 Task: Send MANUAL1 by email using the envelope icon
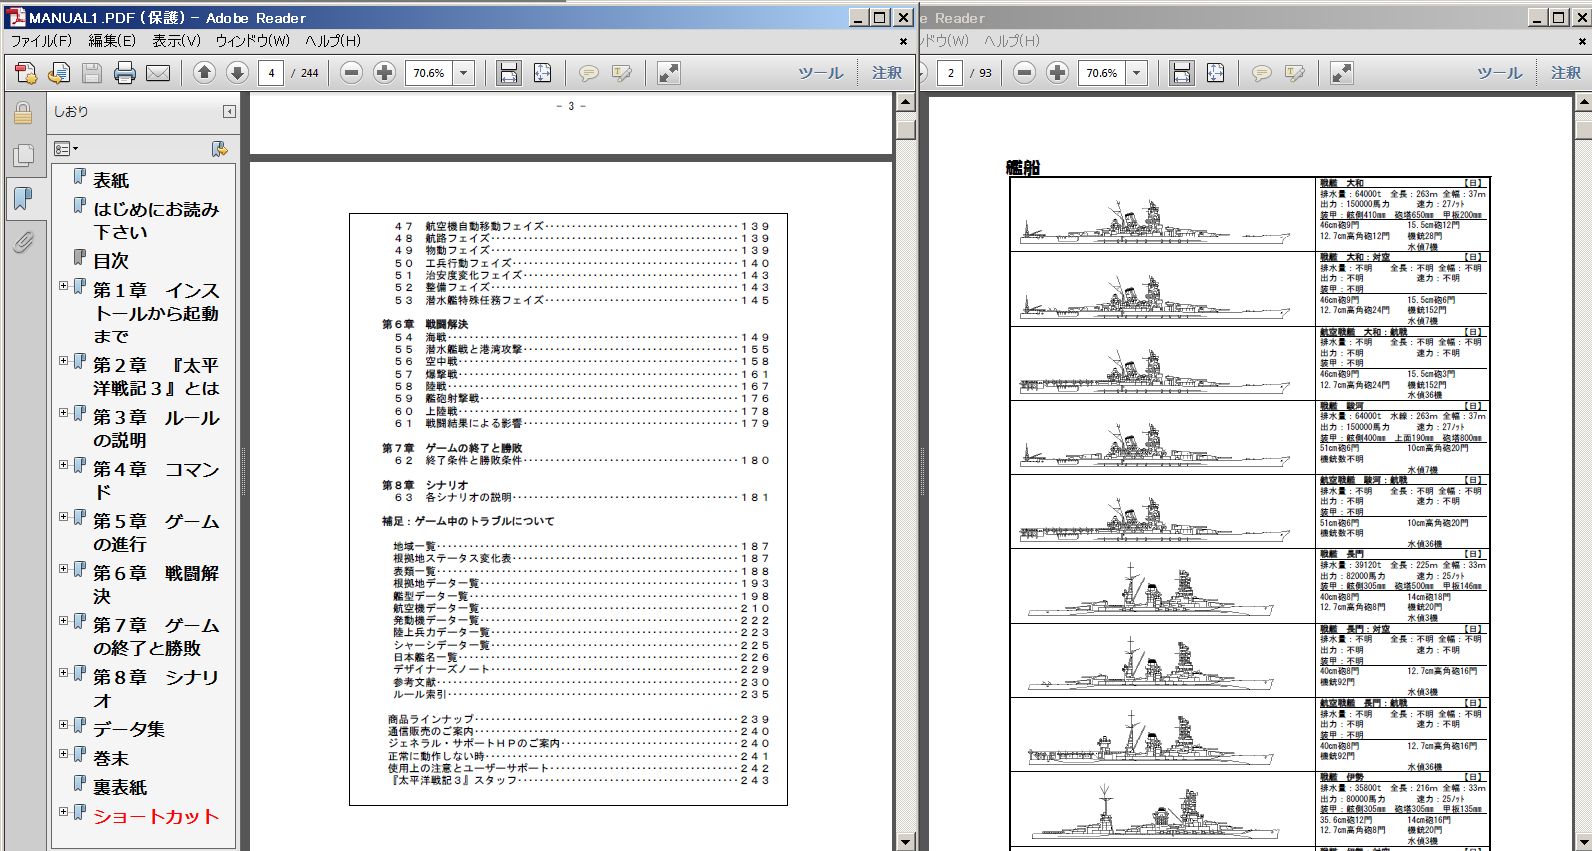[x=158, y=73]
